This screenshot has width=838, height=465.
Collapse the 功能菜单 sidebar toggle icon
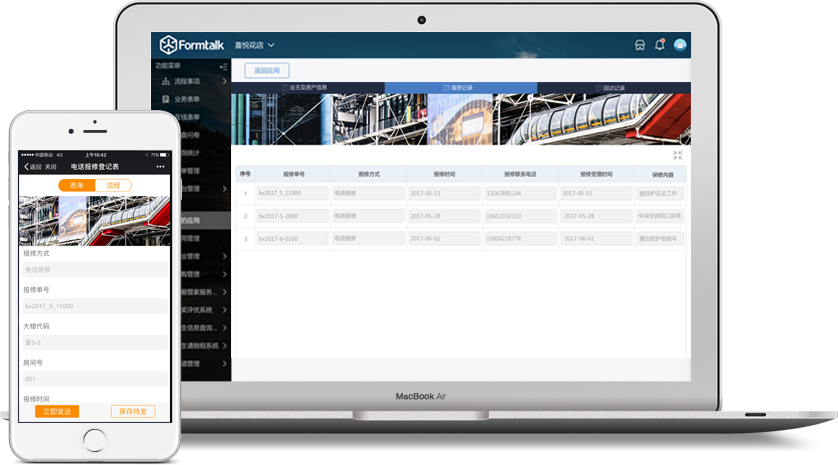coord(223,67)
